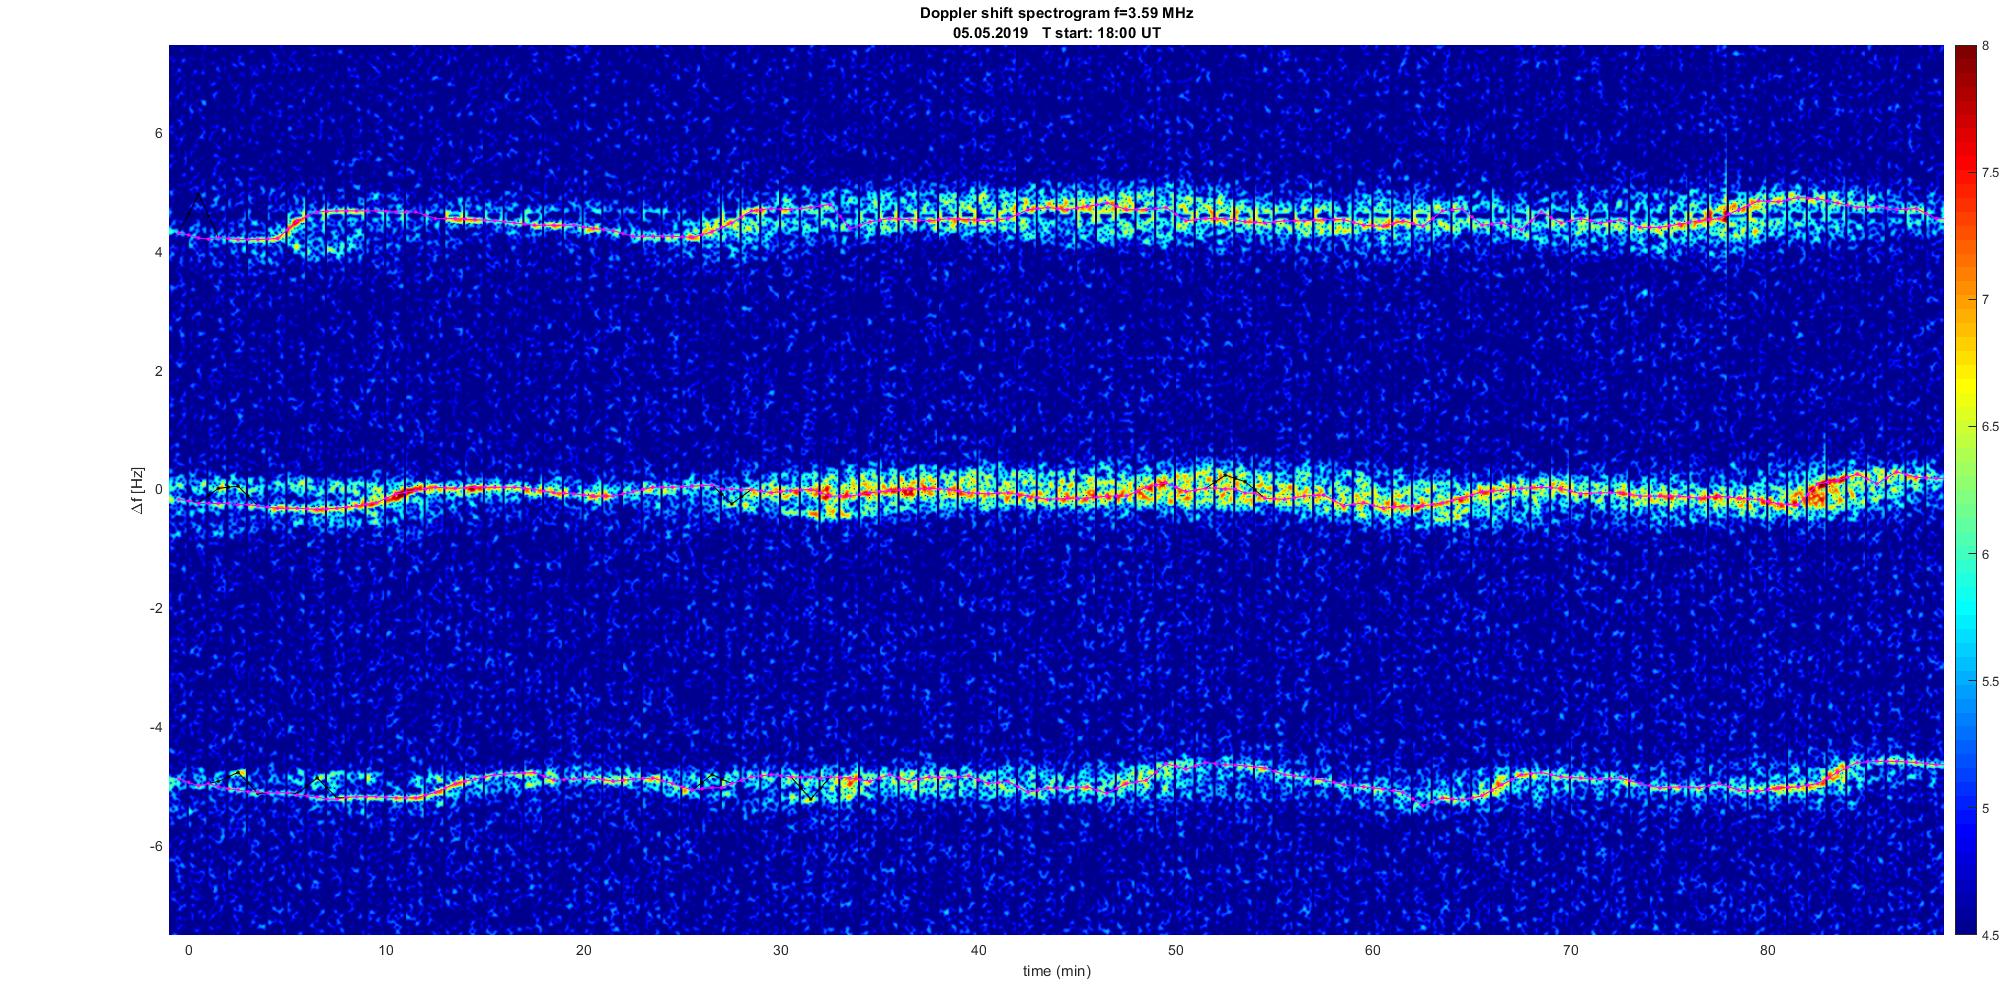Viewport: 2000px width, 1003px height.
Task: Click colorbar tick label 7.5
Action: pos(1983,173)
